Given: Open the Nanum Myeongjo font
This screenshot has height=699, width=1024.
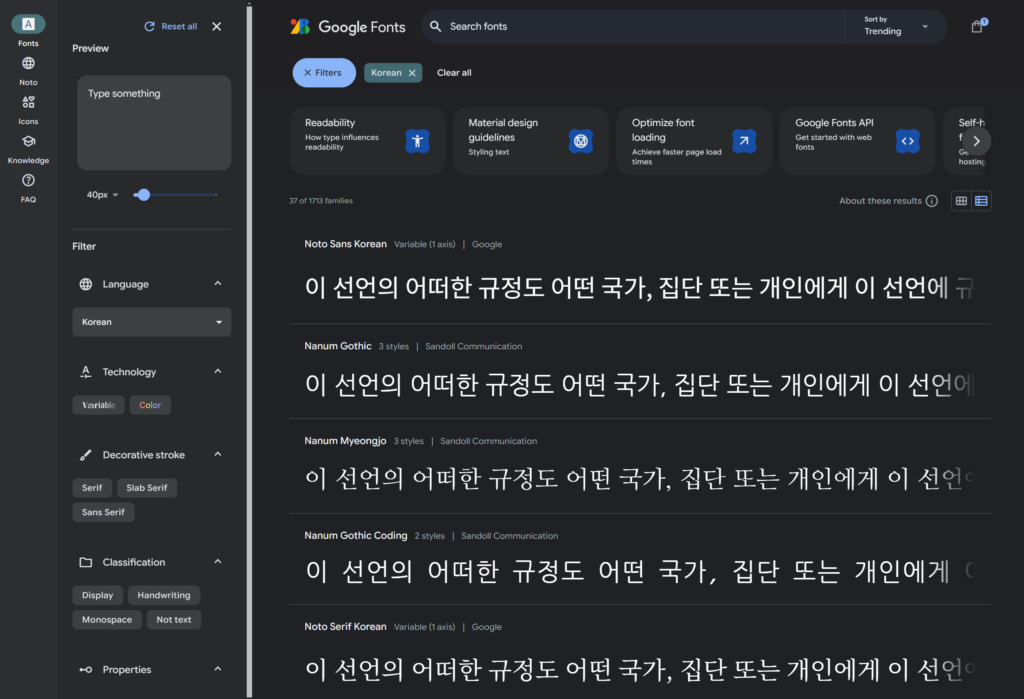Looking at the screenshot, I should pos(640,466).
